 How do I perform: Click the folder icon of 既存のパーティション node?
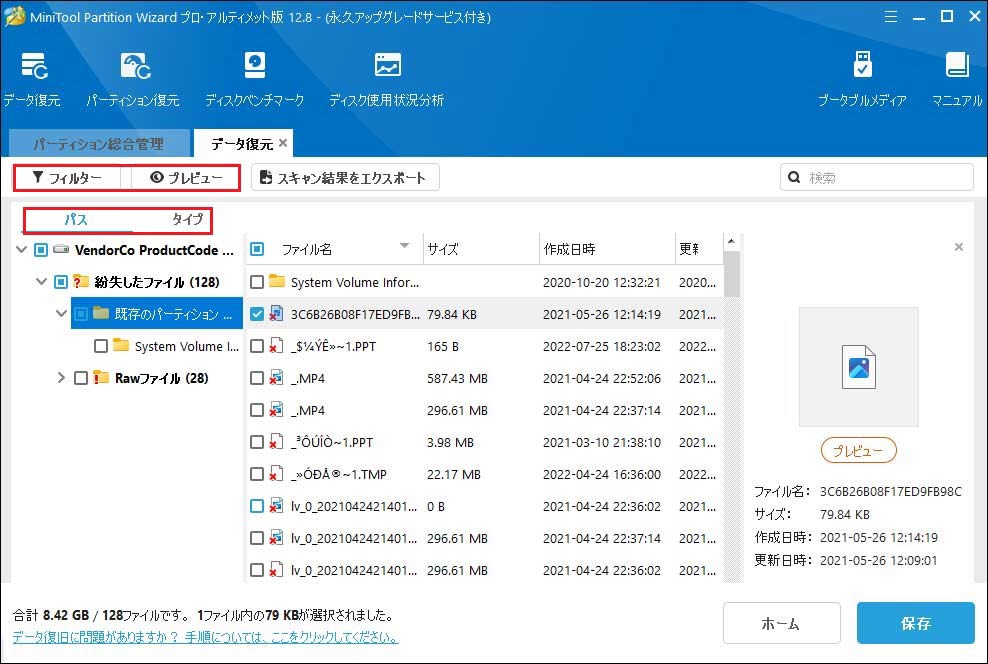101,313
